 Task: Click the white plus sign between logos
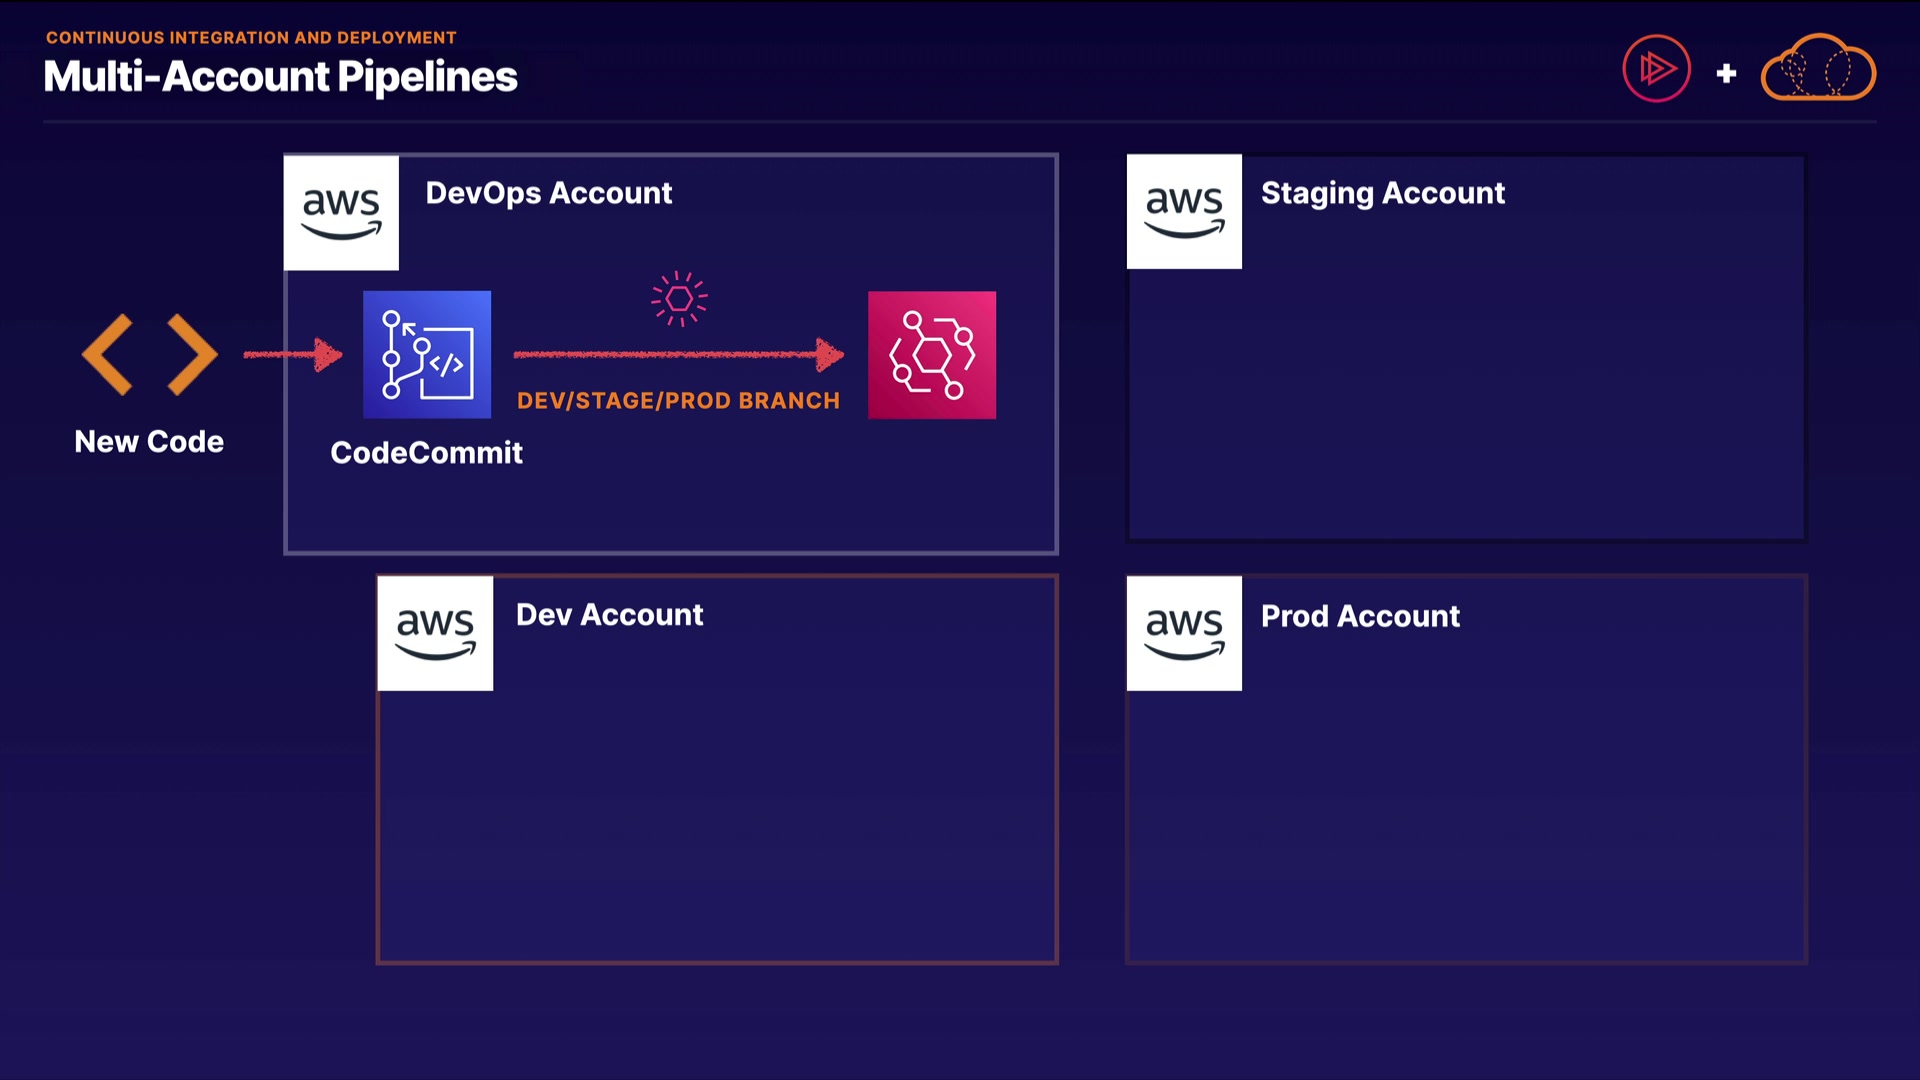(x=1726, y=73)
